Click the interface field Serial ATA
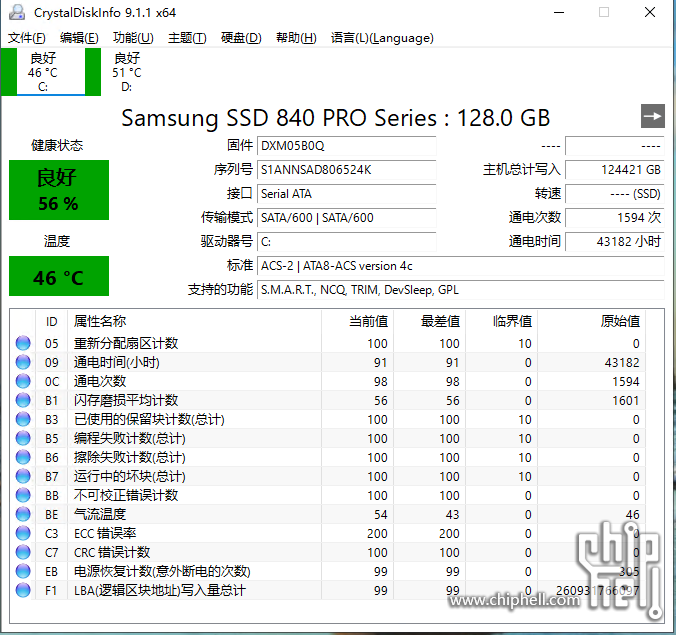 [347, 194]
